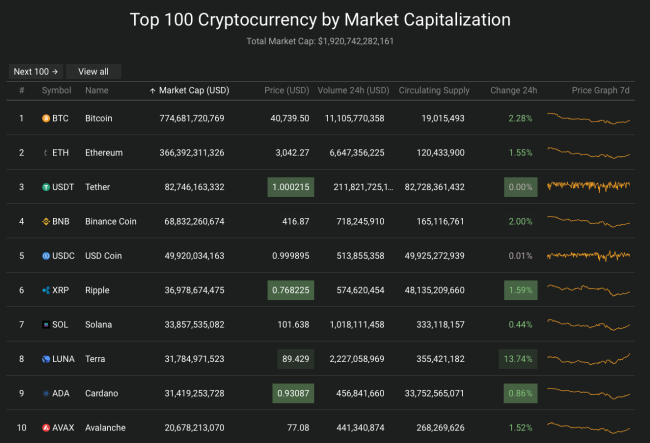
Task: Click the Terra LUNA icon
Action: (x=46, y=359)
